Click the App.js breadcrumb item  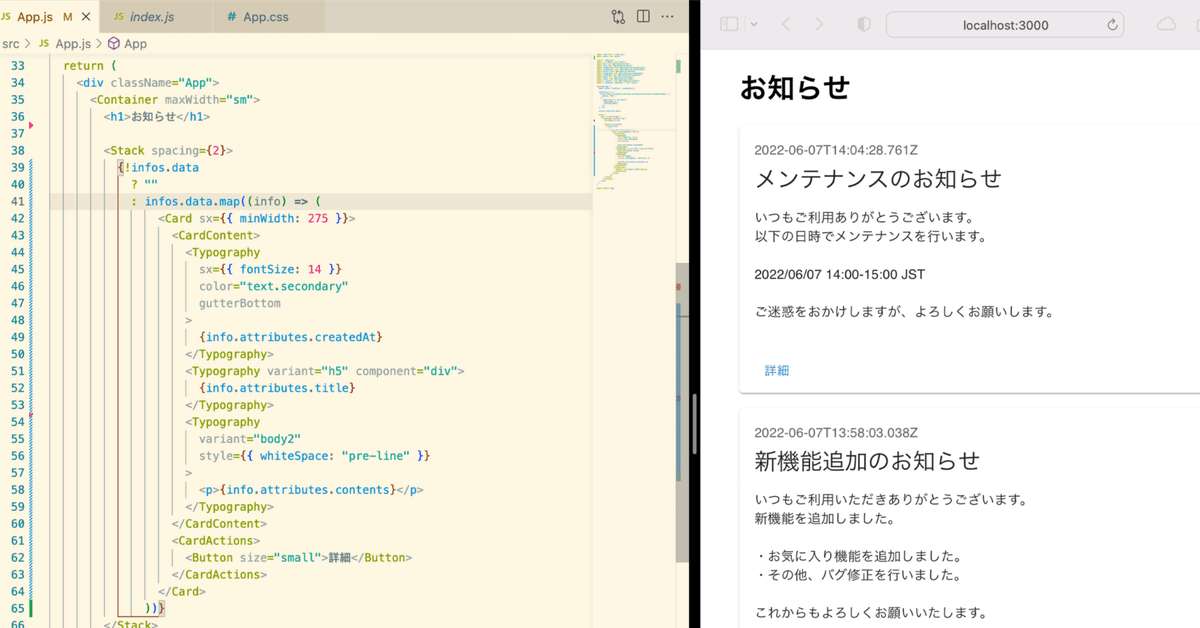click(66, 43)
